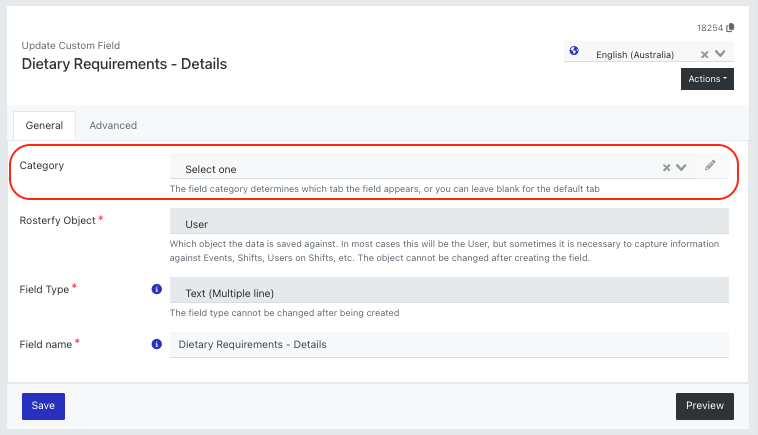Image resolution: width=758 pixels, height=435 pixels.
Task: Show the Field Type info icon
Action: point(157,289)
